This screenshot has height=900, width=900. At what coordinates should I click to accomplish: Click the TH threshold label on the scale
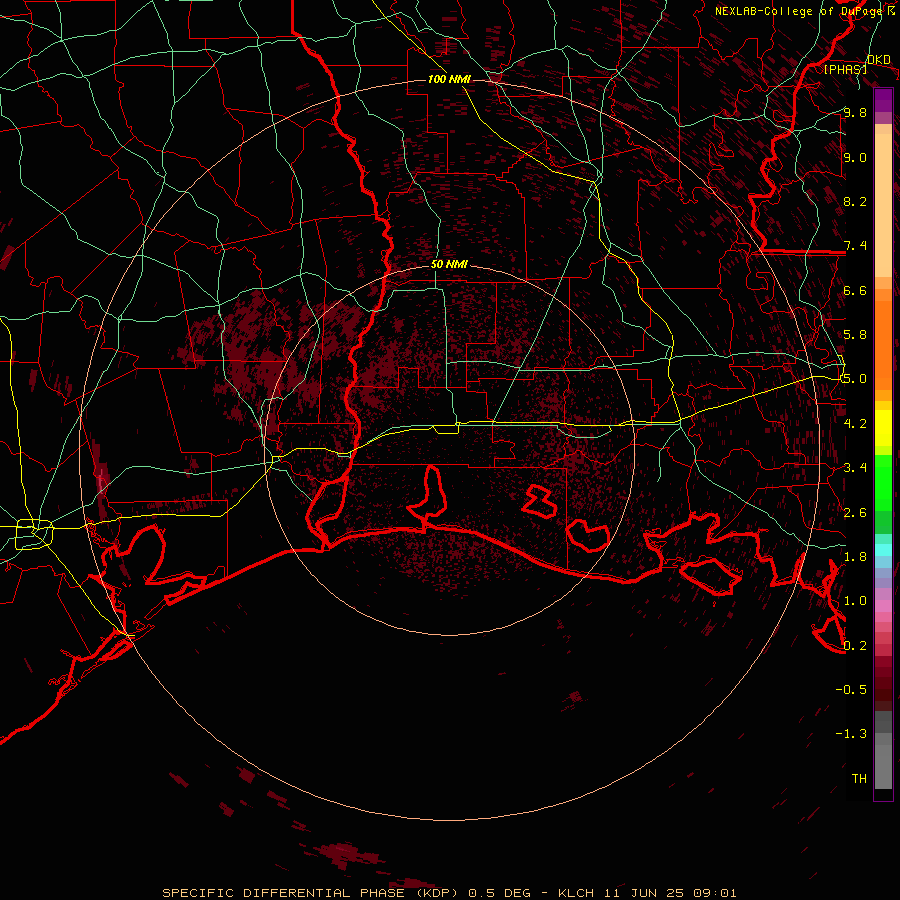point(859,779)
